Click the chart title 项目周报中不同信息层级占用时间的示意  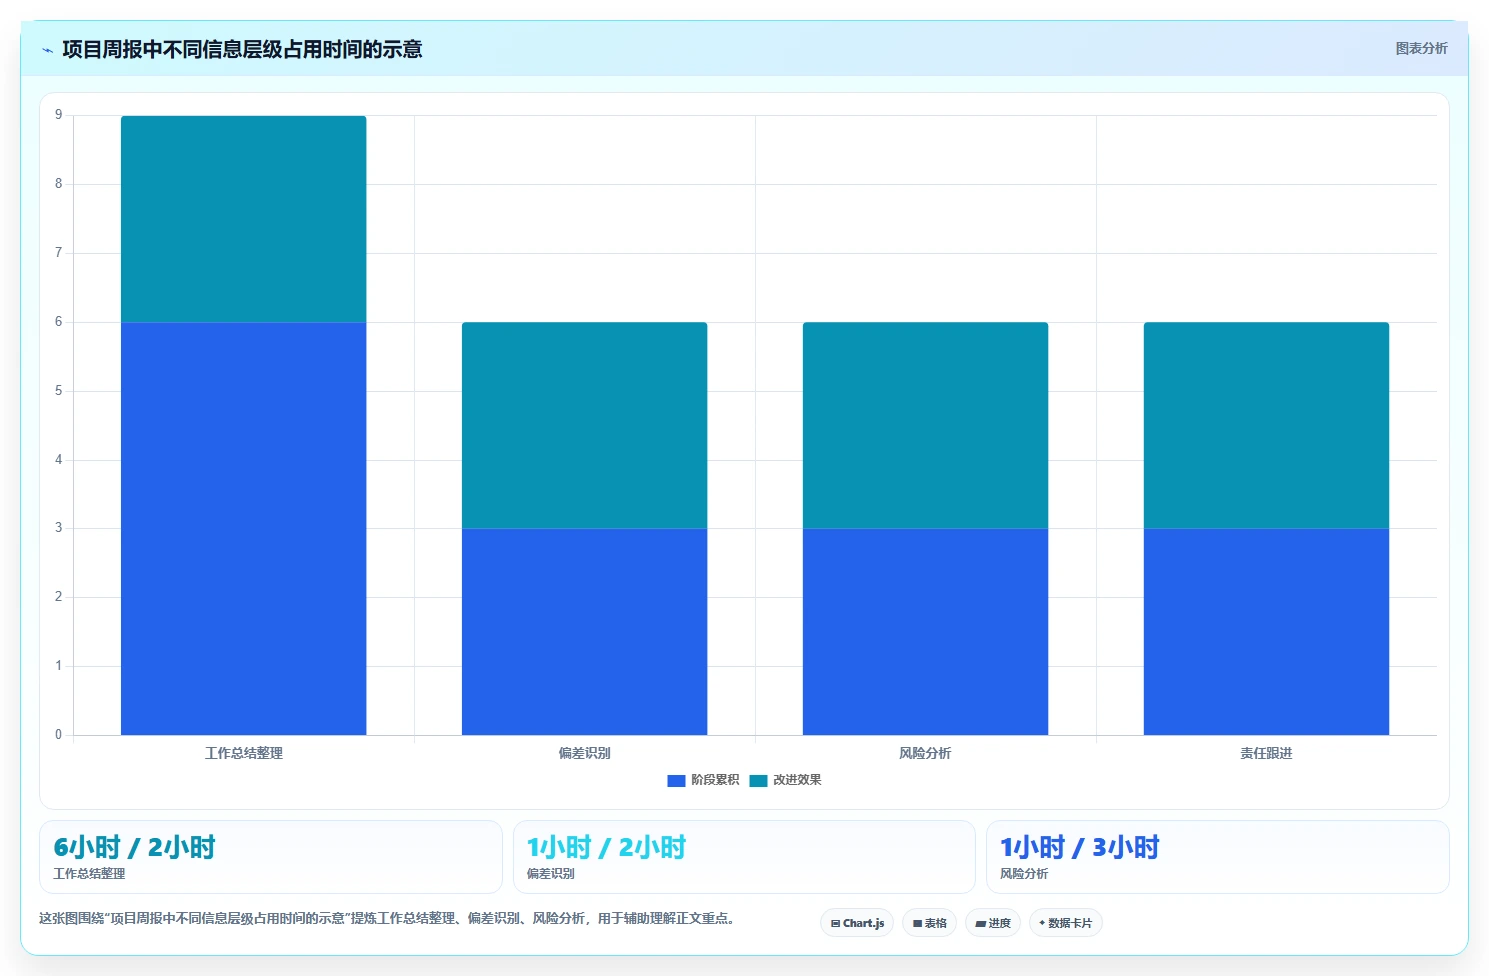click(x=242, y=49)
